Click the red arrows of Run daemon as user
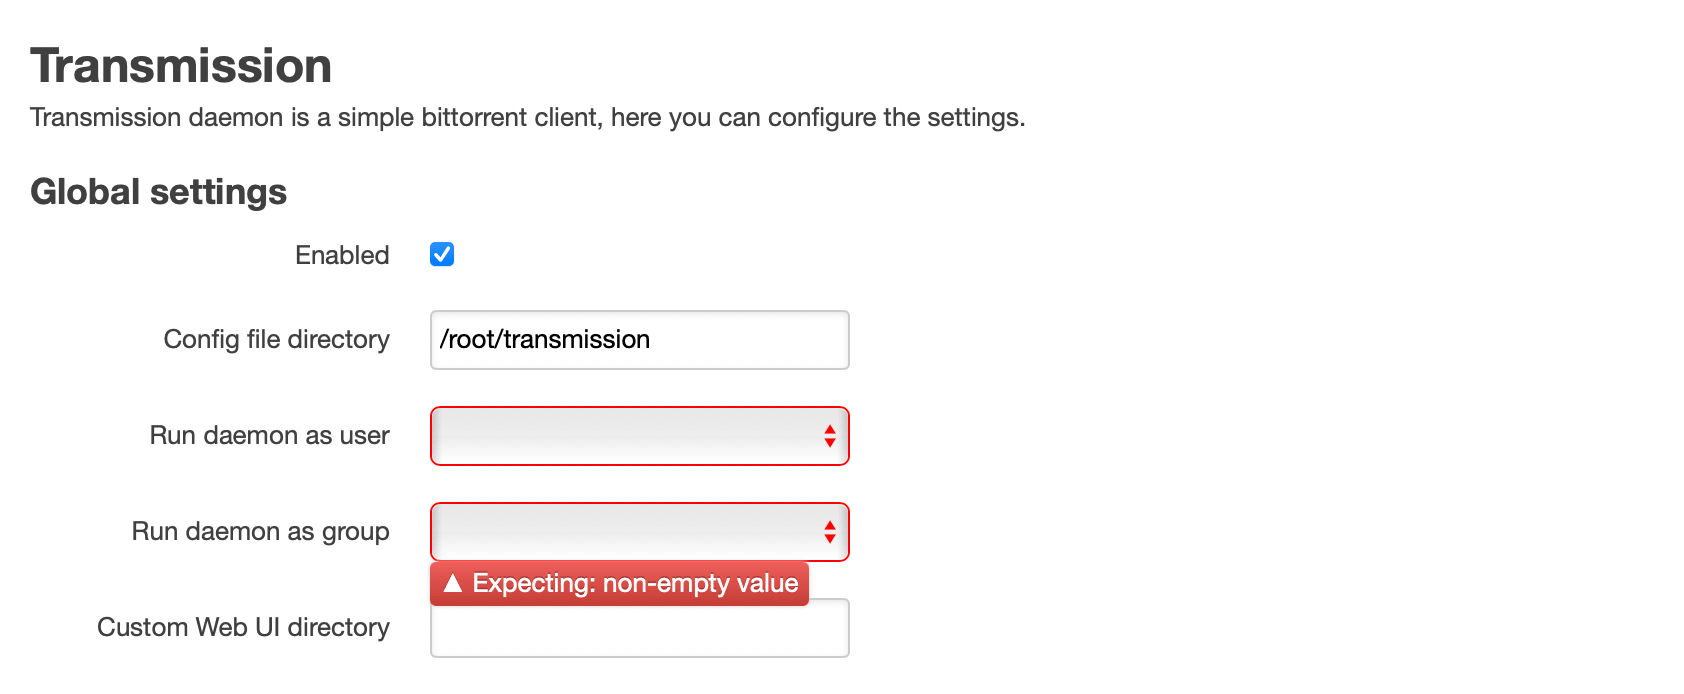This screenshot has height=694, width=1684. (x=830, y=436)
